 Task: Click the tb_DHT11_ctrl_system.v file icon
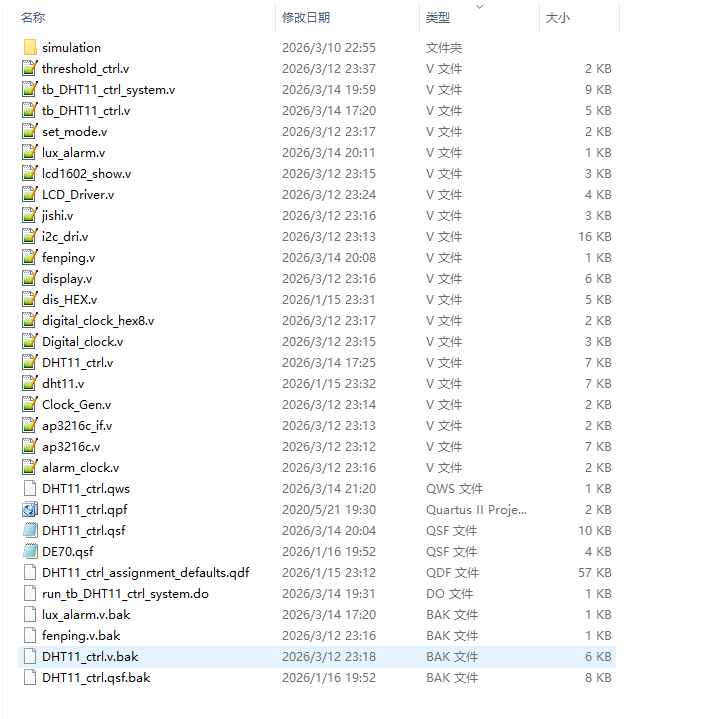(x=30, y=89)
